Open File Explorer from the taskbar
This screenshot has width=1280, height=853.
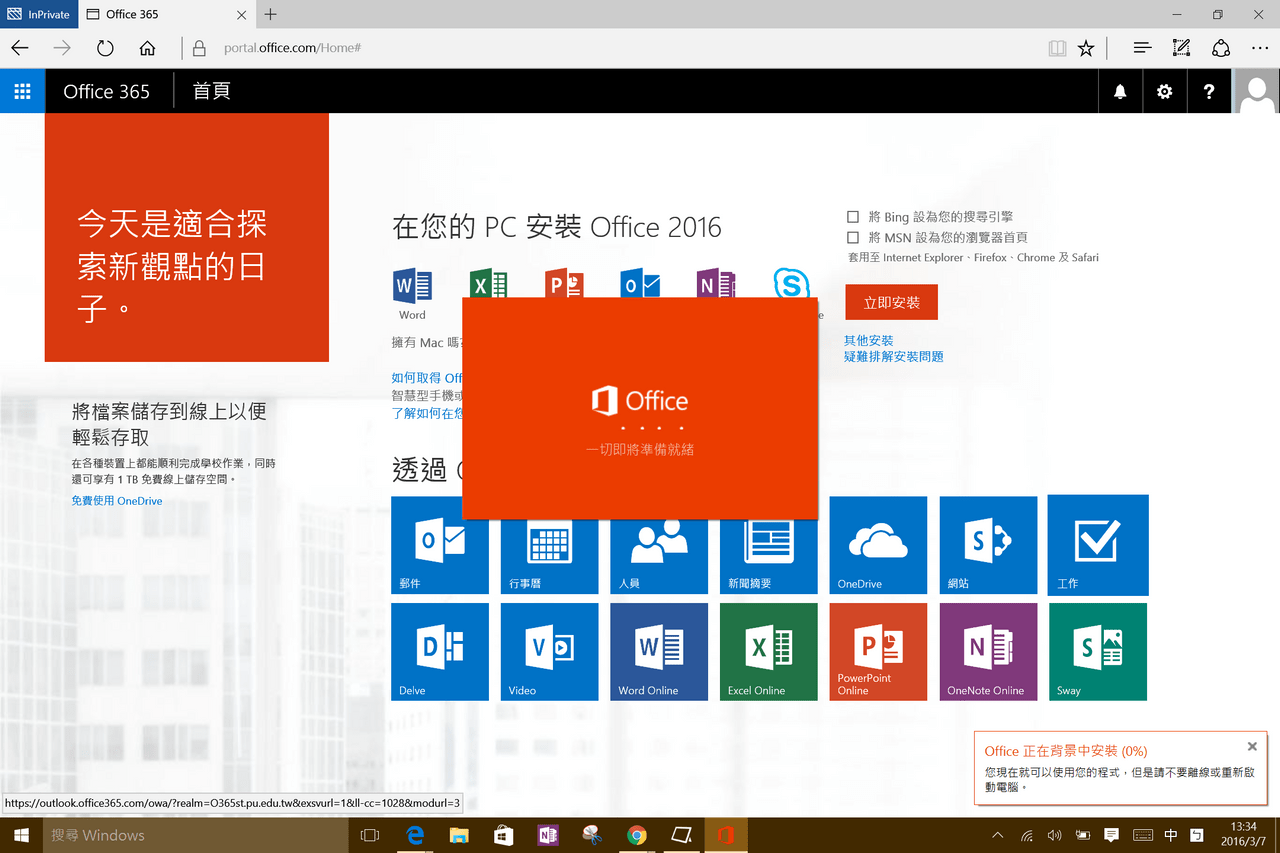(459, 835)
